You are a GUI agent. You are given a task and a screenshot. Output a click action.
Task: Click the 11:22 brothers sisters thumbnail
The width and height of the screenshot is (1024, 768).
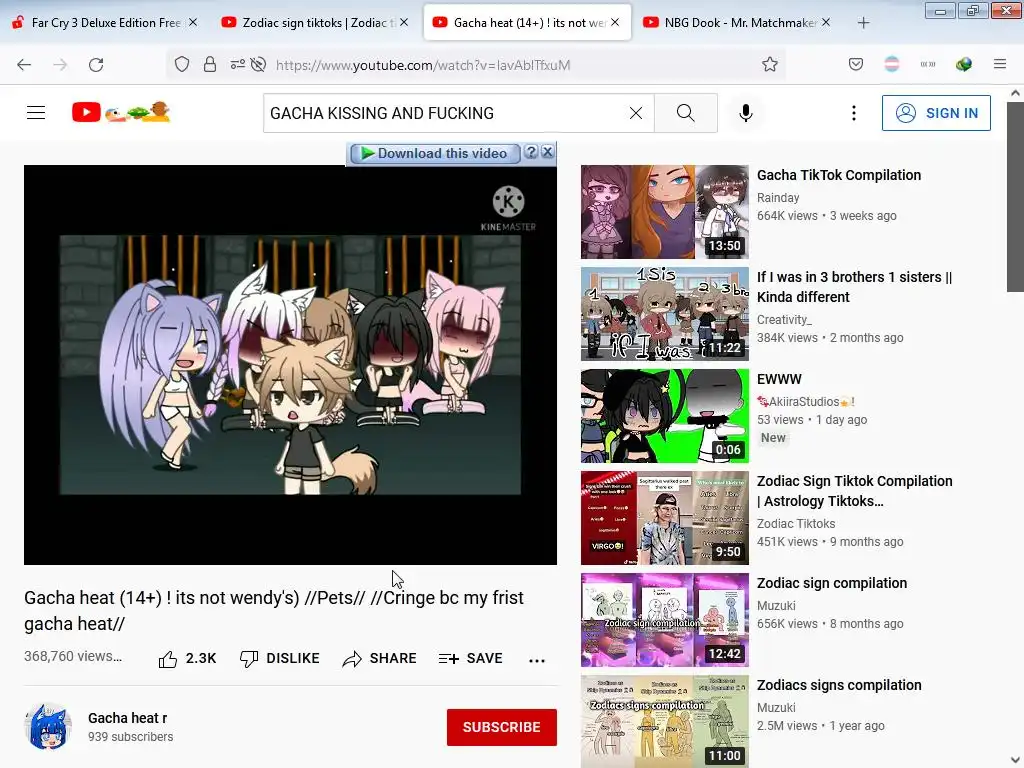665,313
